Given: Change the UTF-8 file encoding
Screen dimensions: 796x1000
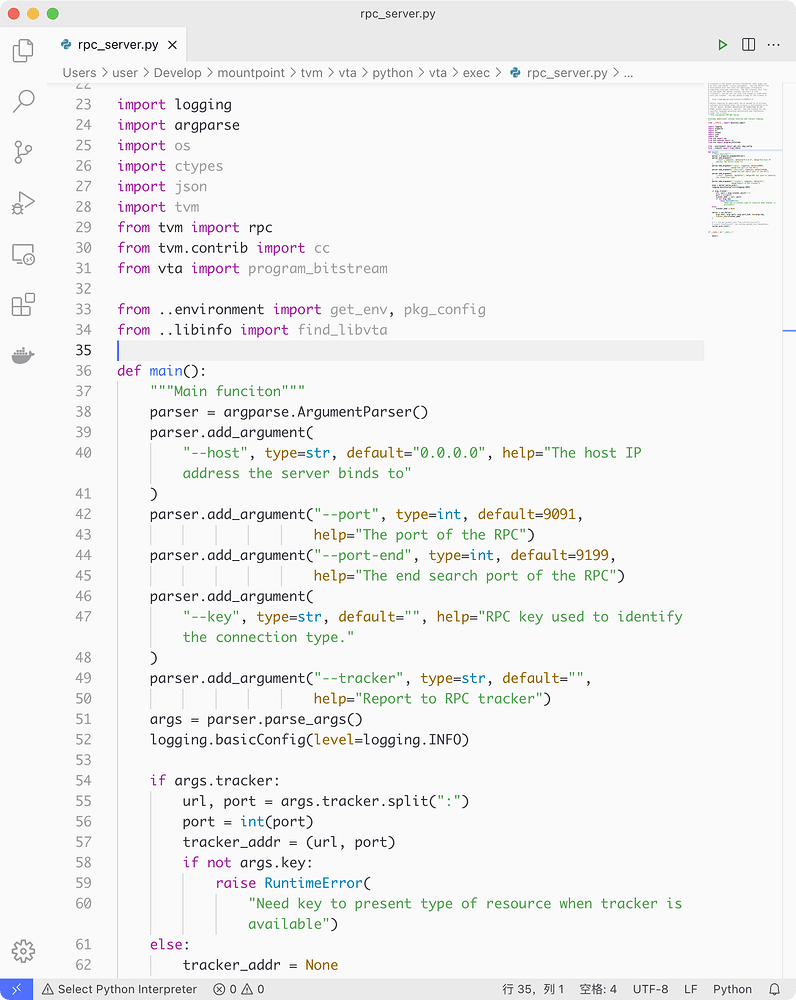Looking at the screenshot, I should (649, 989).
